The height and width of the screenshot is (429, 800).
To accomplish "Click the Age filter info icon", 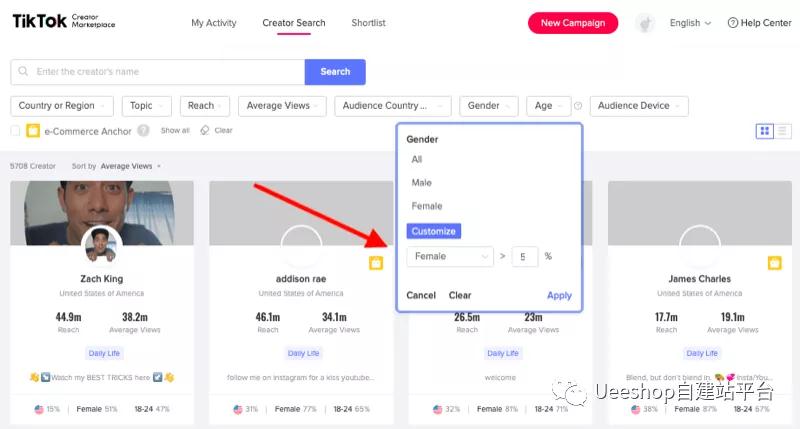I will [578, 106].
